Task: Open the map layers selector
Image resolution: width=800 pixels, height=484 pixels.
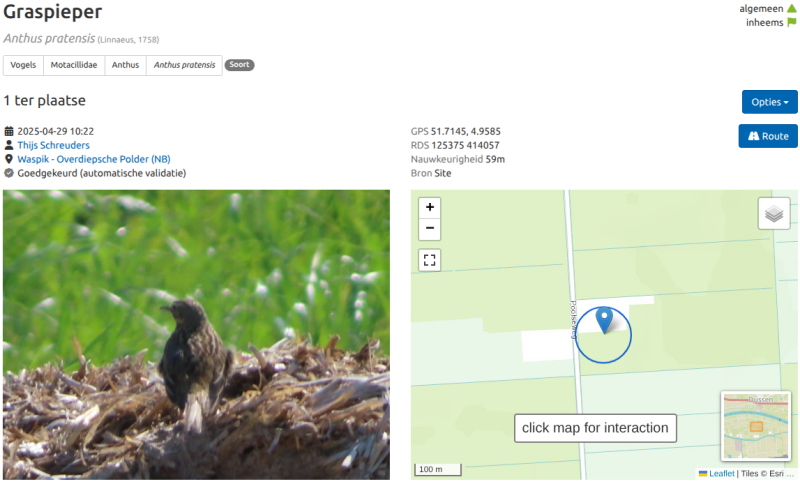Action: pos(774,213)
